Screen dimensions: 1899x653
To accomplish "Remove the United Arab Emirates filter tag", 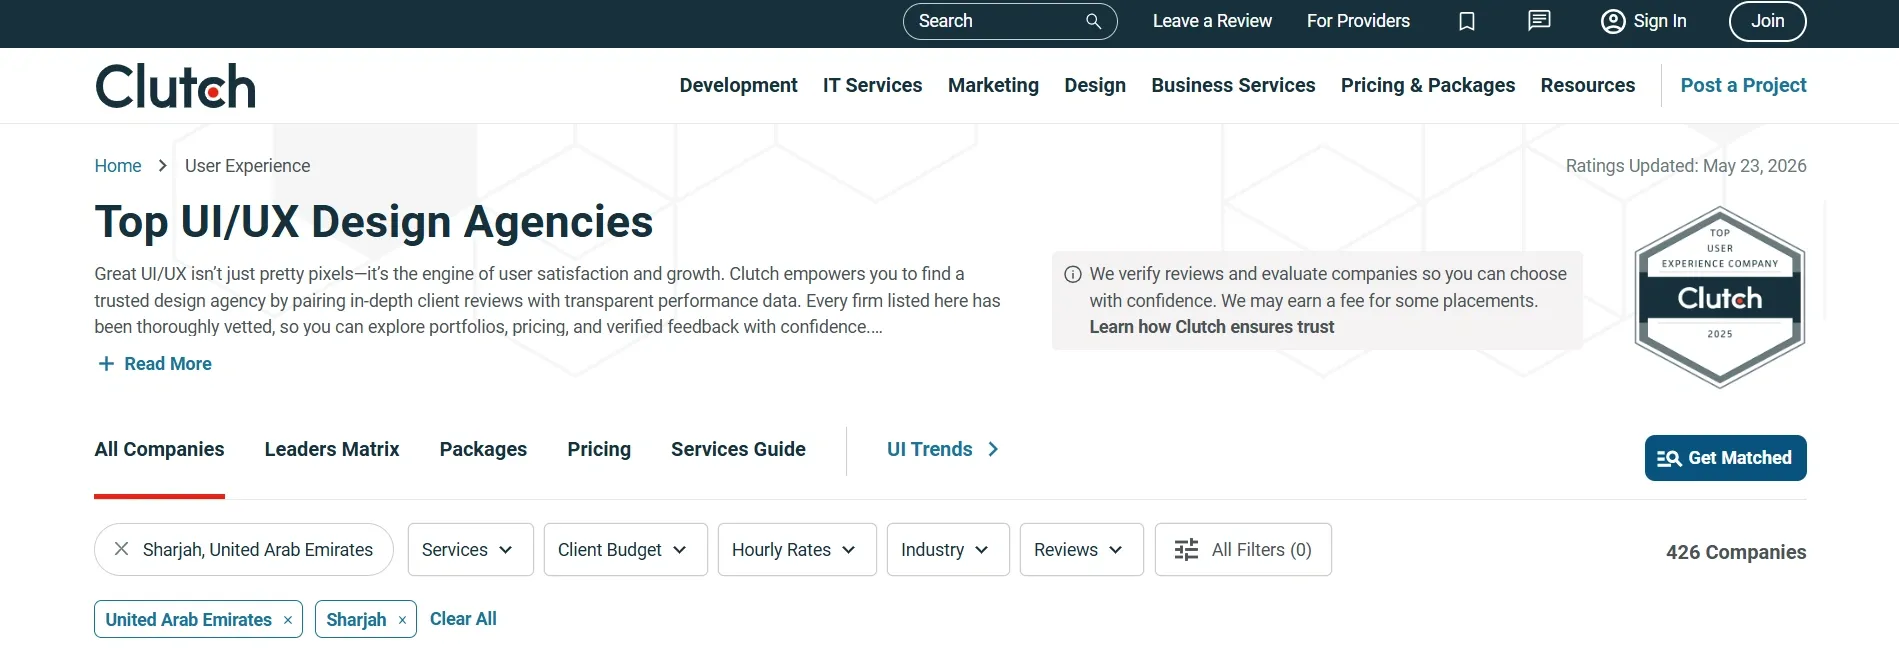I will click(x=288, y=620).
